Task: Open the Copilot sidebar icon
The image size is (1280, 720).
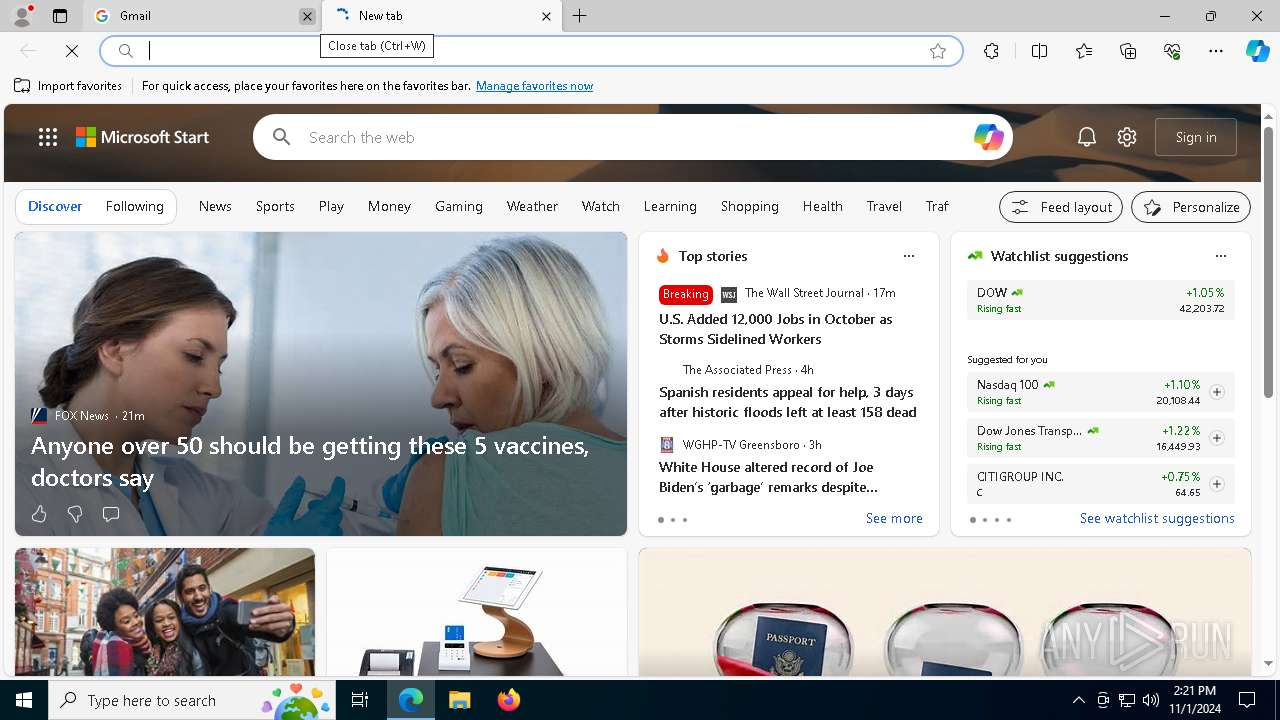Action: (x=1257, y=51)
